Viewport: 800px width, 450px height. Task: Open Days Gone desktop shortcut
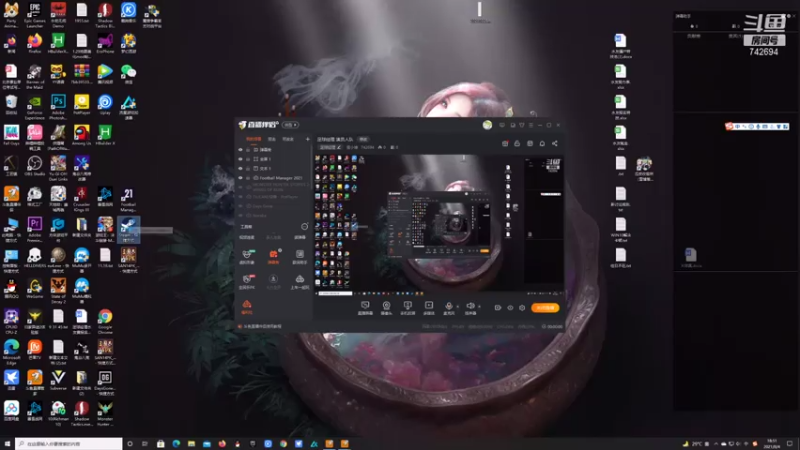click(x=105, y=383)
